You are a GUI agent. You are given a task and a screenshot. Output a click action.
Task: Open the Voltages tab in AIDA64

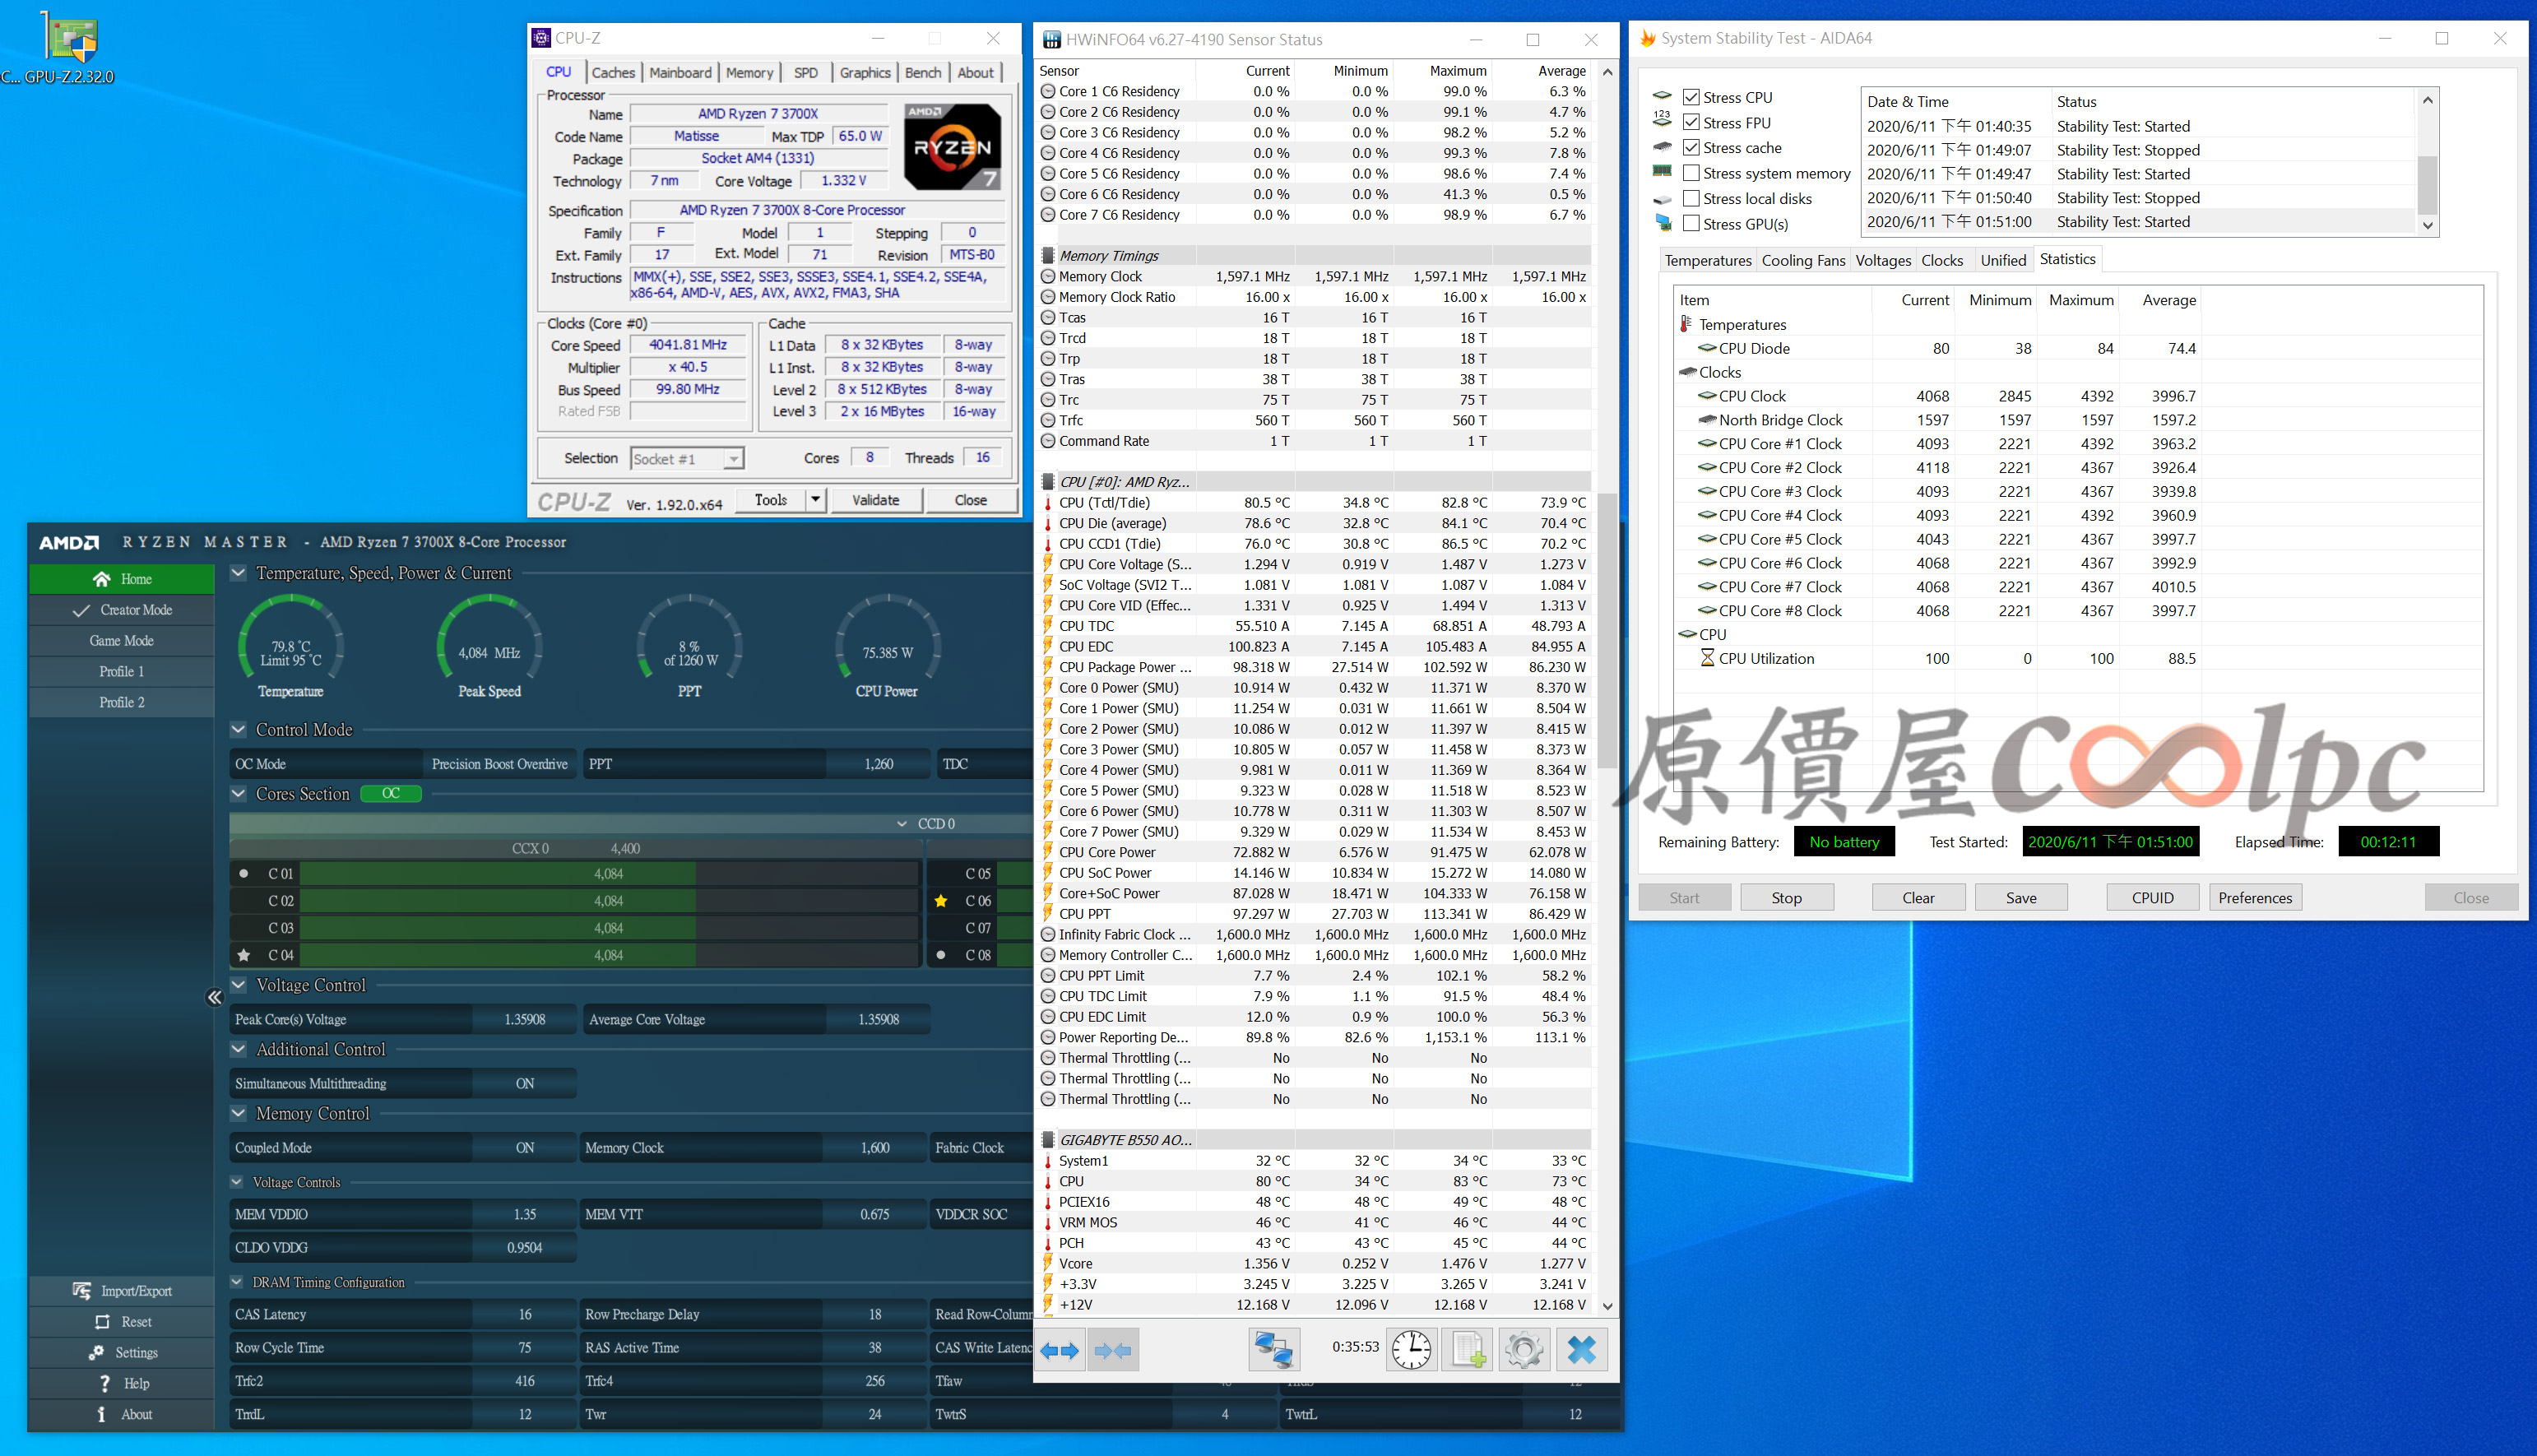[1883, 260]
